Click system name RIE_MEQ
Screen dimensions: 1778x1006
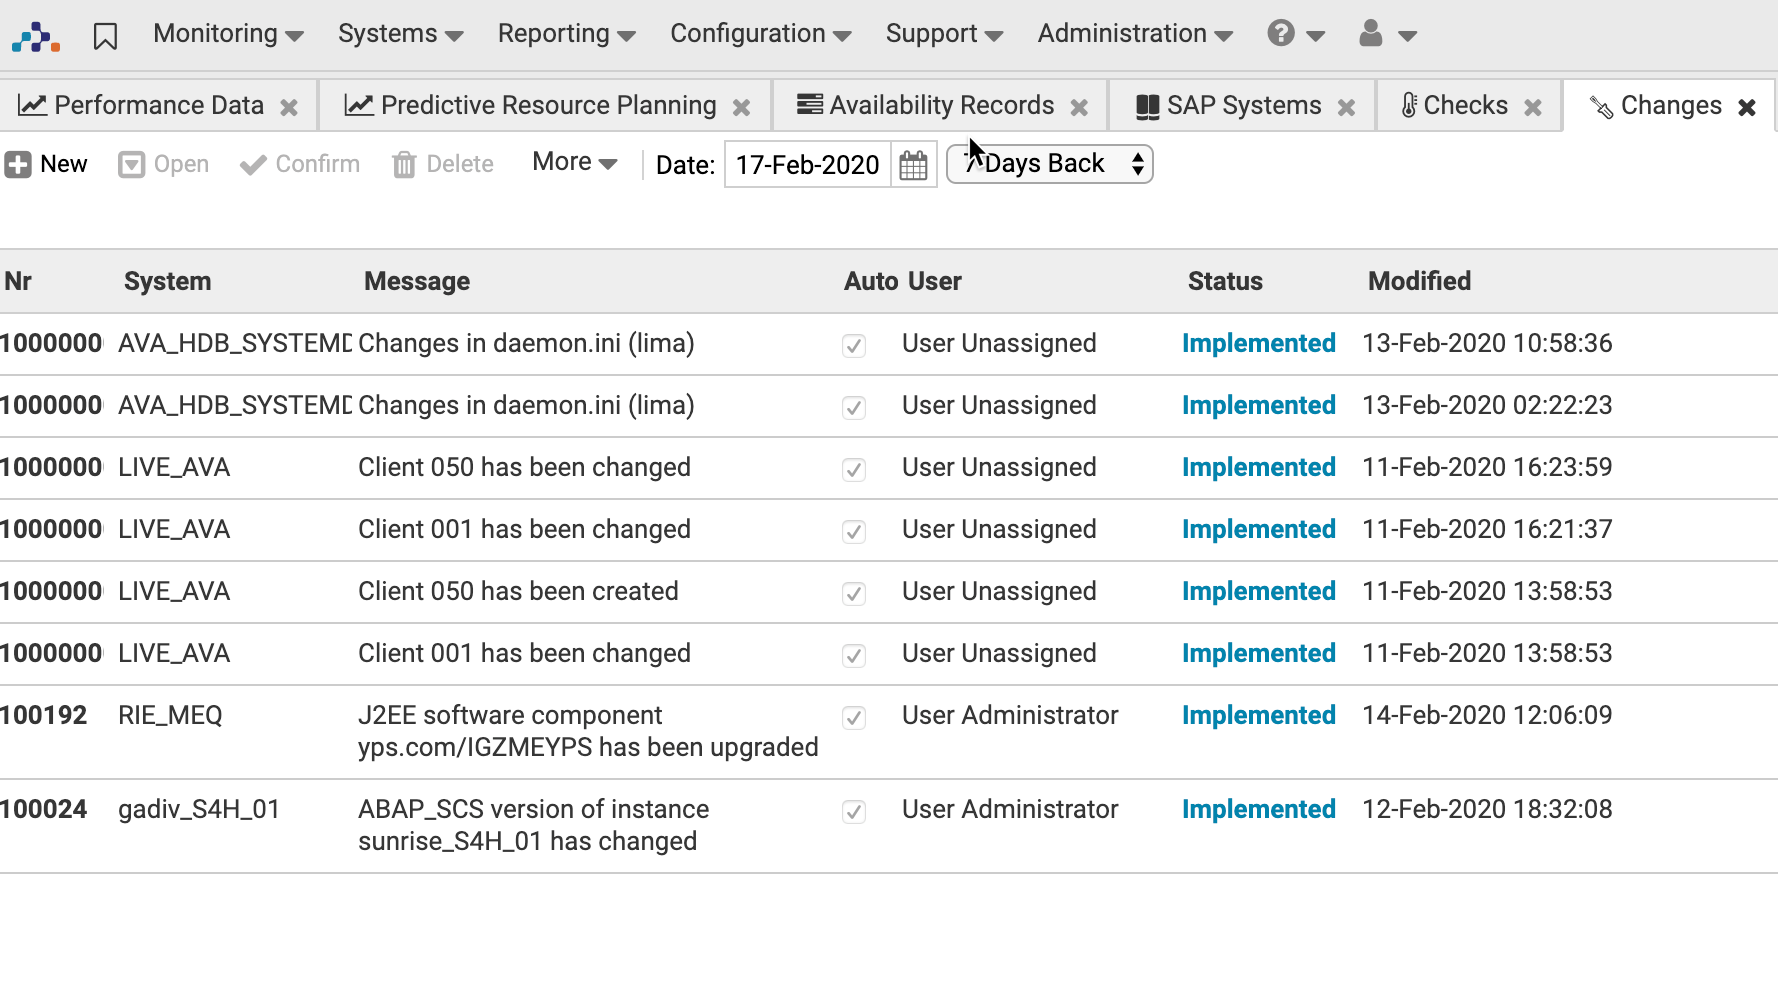click(x=170, y=715)
